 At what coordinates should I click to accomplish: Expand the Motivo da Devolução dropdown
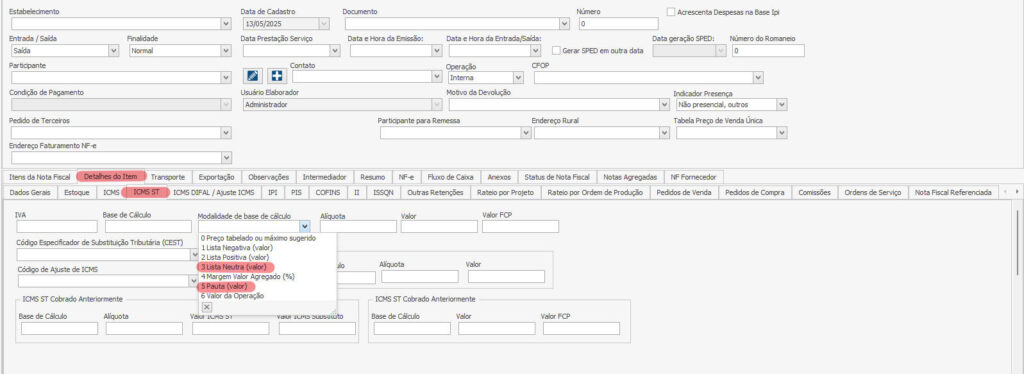(664, 104)
